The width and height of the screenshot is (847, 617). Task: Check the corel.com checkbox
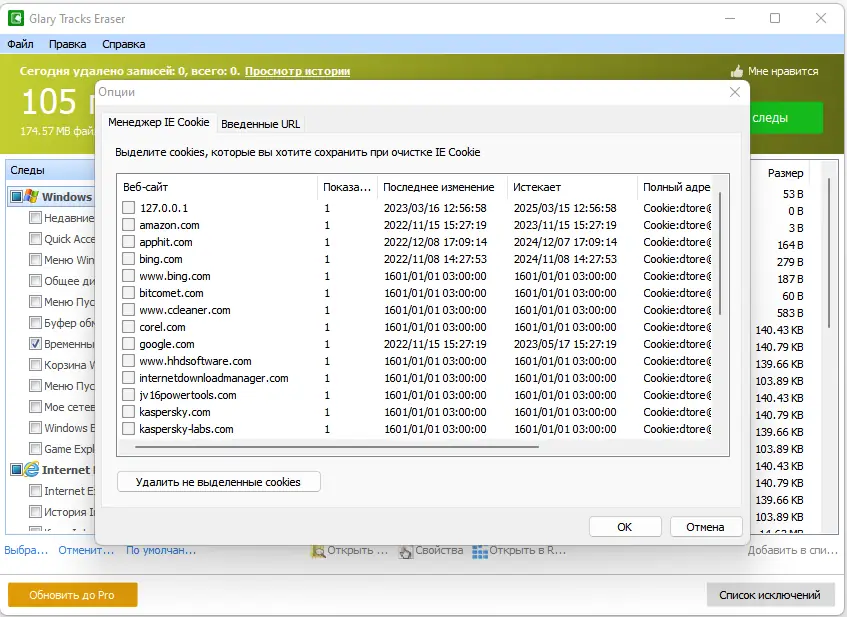pyautogui.click(x=129, y=327)
